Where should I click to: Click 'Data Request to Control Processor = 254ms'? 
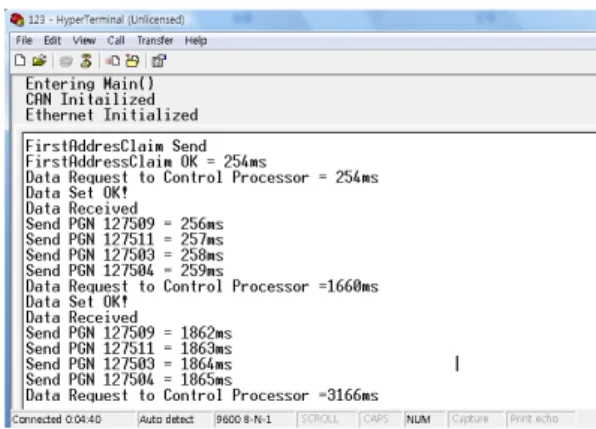[202, 177]
